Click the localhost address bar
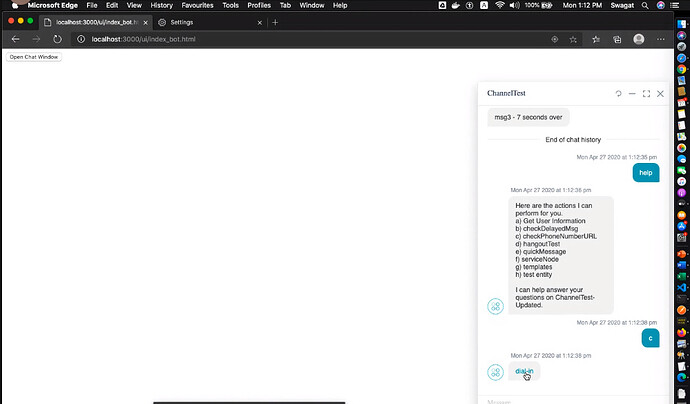This screenshot has height=404, width=690. (300, 39)
